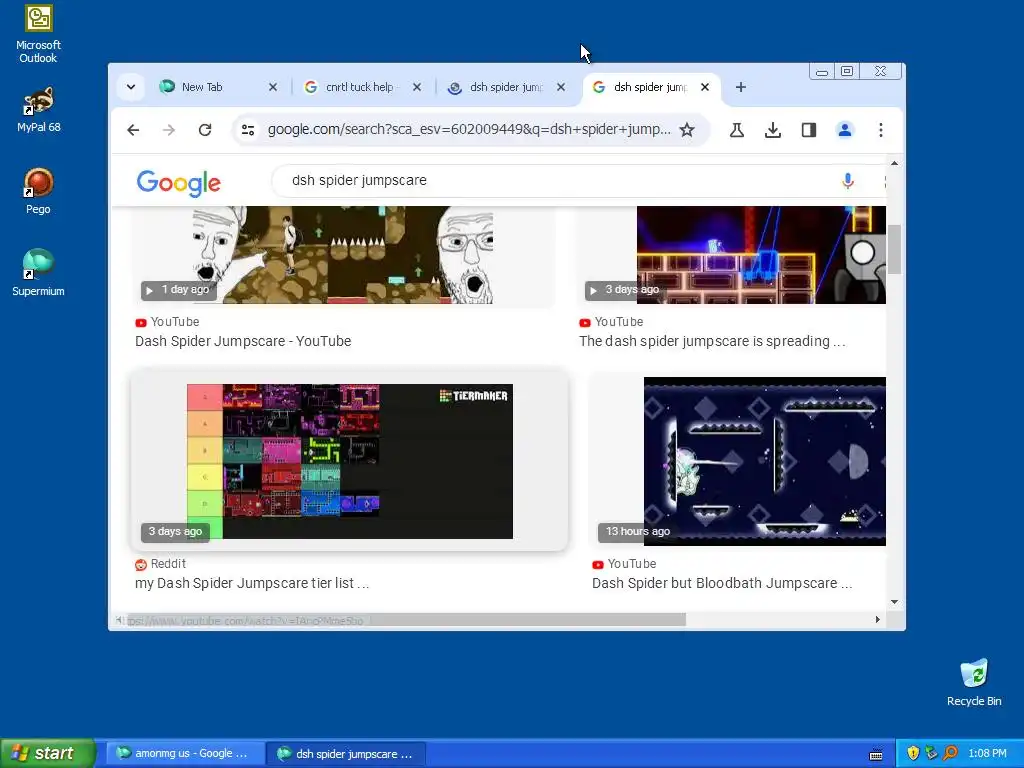Open 'Dash Spider Jumpscare - YouTube' result
Viewport: 1024px width, 768px height.
(243, 341)
